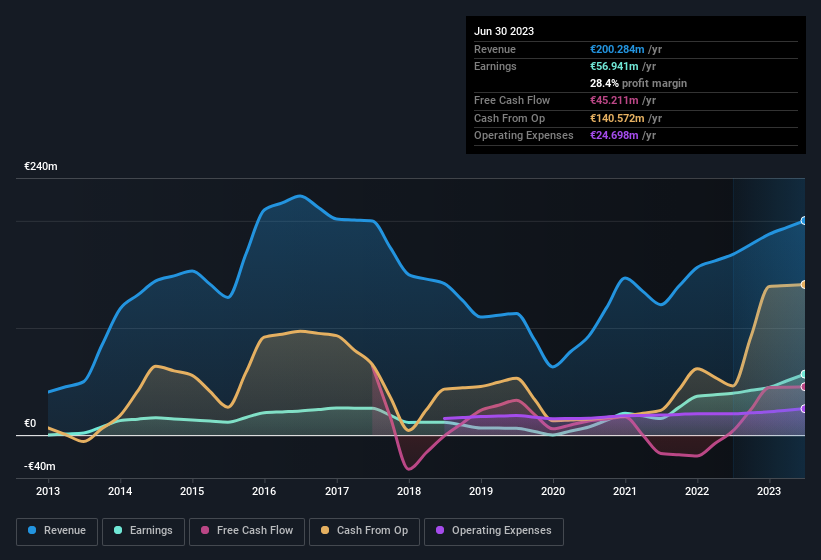Click the Cash From Op label in tooltip
Screen dimensions: 821x560
[x=509, y=118]
